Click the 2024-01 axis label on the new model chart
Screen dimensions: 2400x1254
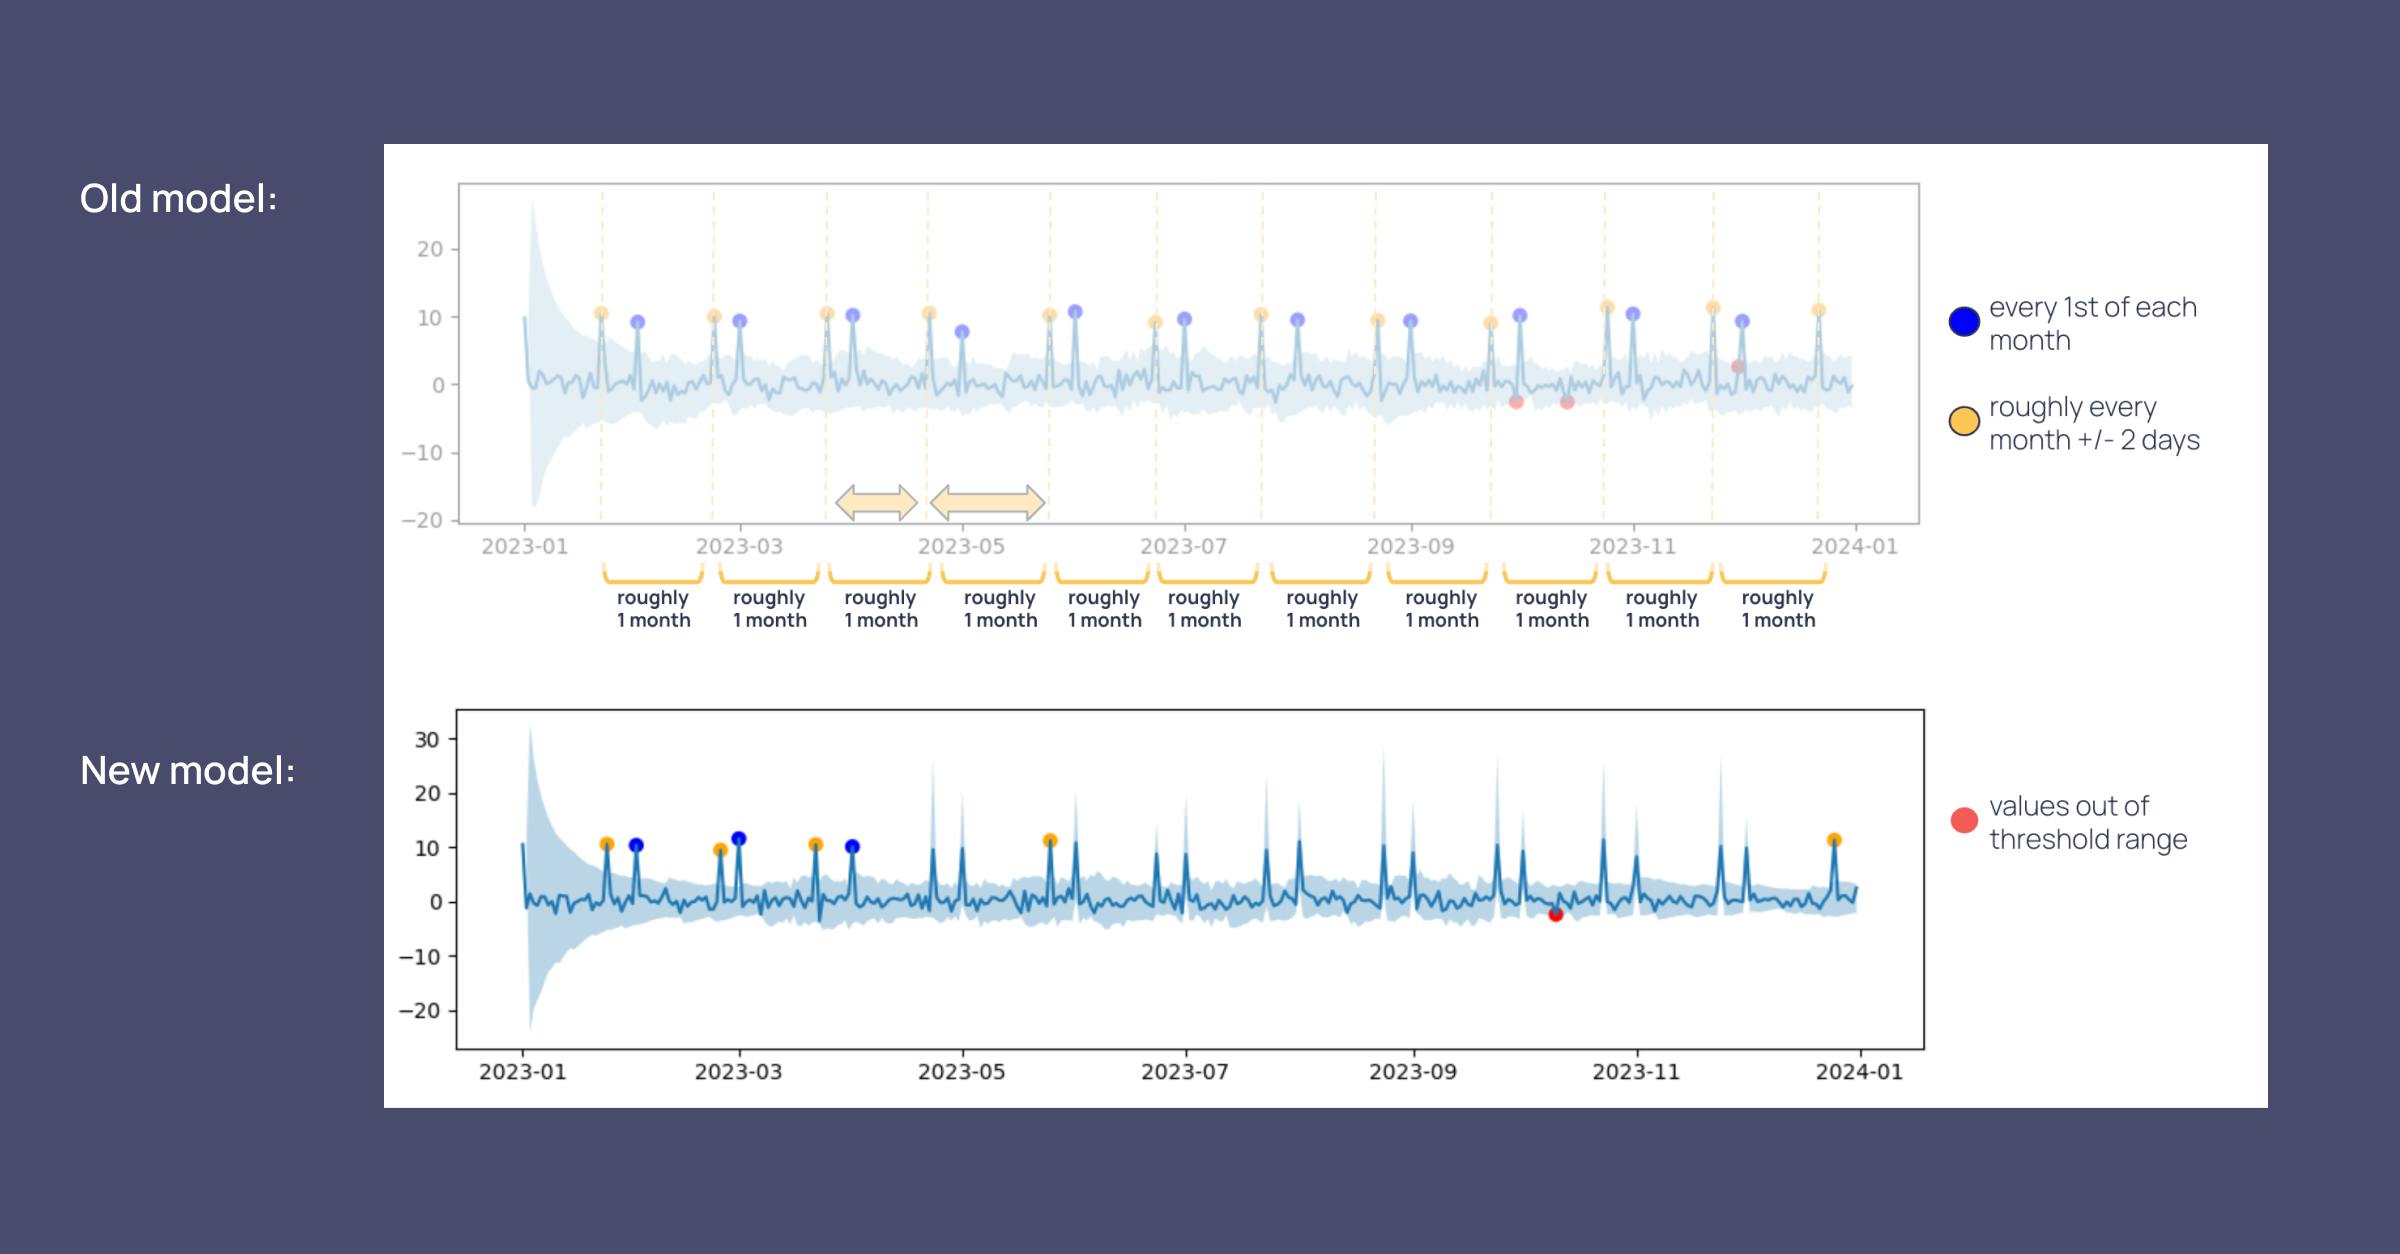click(1858, 1071)
